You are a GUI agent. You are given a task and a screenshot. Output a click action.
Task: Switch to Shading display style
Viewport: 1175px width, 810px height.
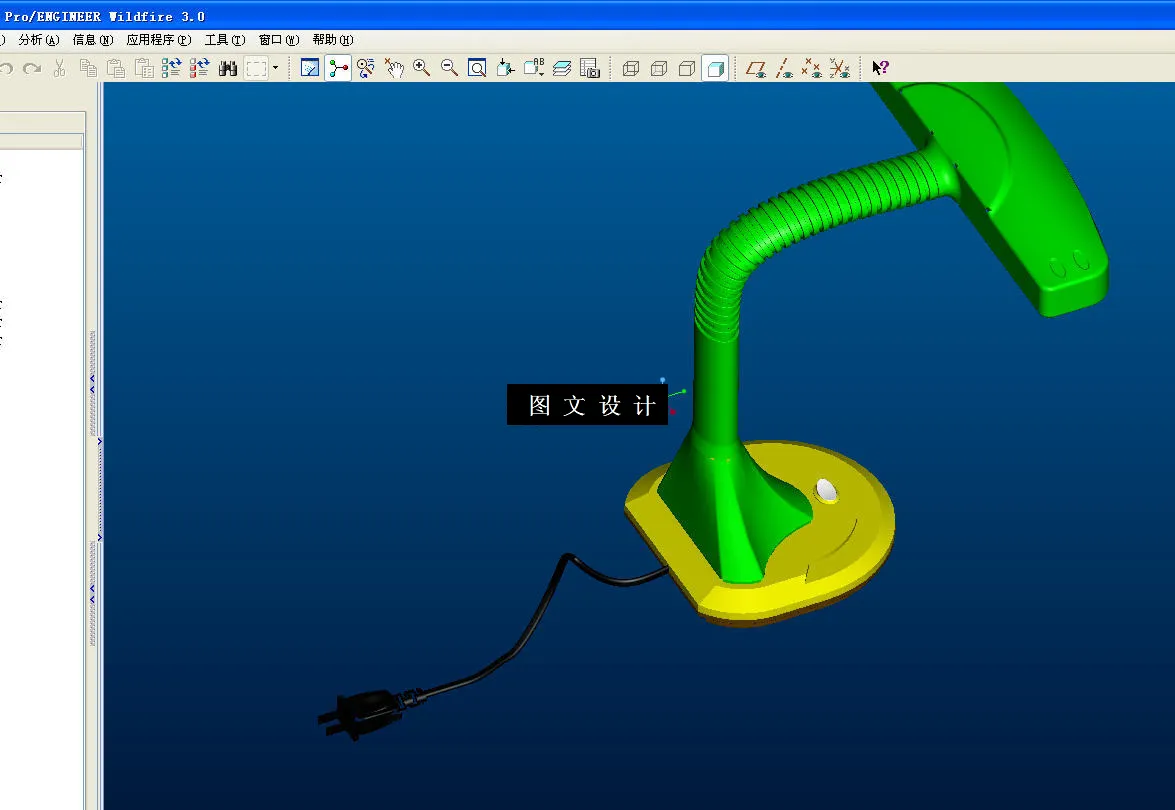[x=715, y=69]
